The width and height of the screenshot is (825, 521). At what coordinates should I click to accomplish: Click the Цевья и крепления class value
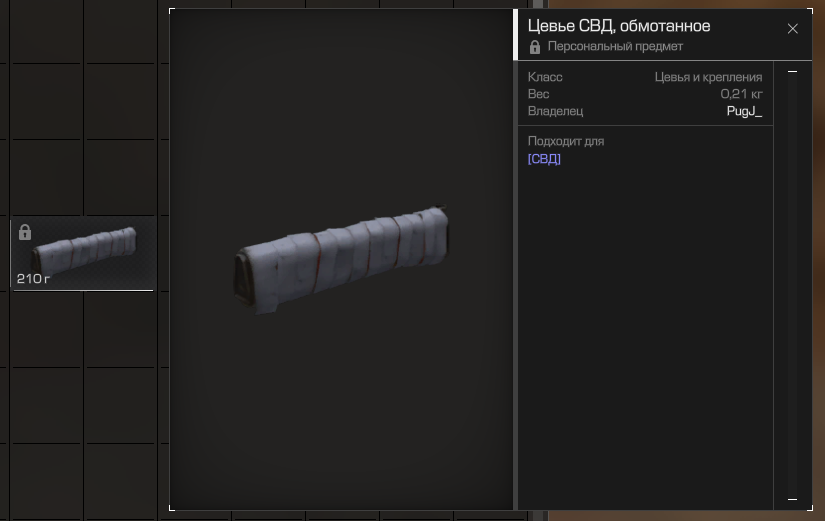[x=708, y=77]
